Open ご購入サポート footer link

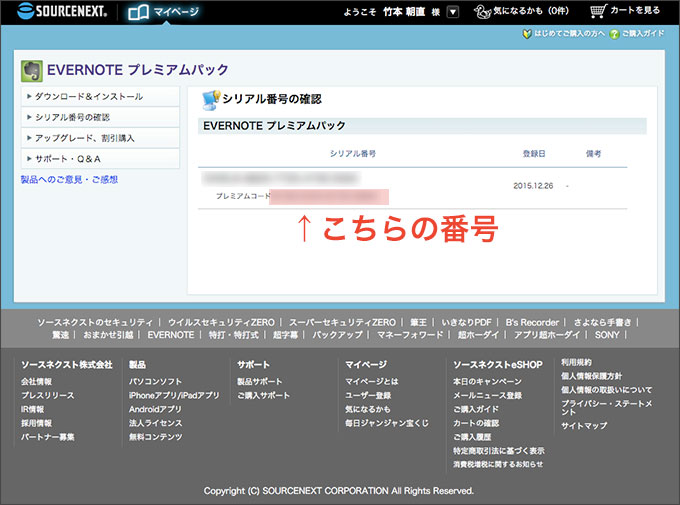(x=263, y=396)
